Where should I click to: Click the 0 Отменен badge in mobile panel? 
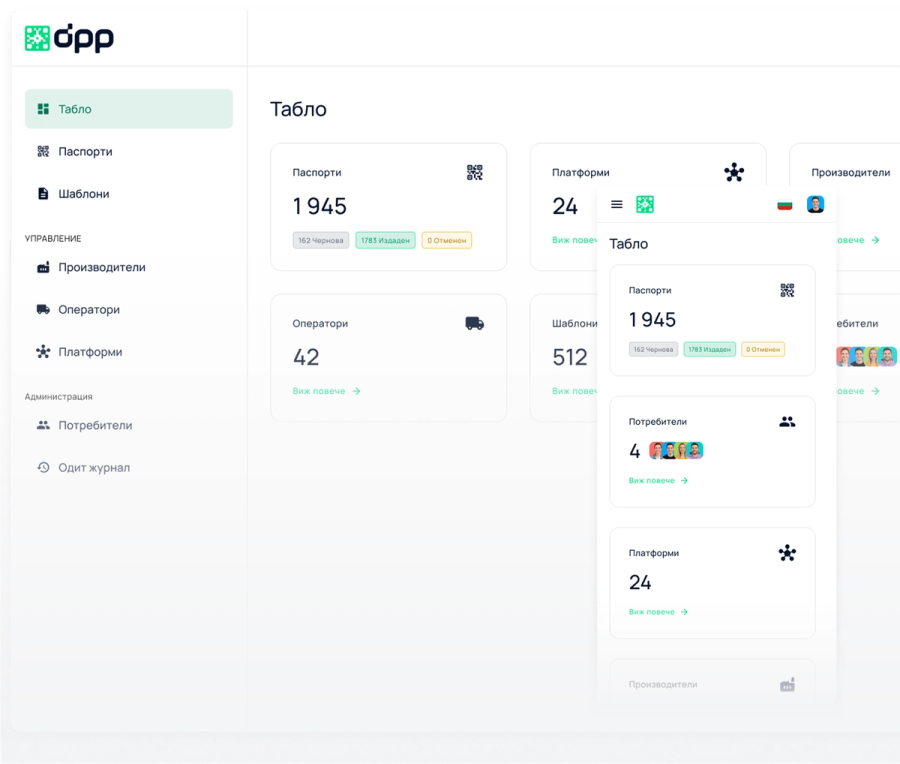pyautogui.click(x=763, y=350)
